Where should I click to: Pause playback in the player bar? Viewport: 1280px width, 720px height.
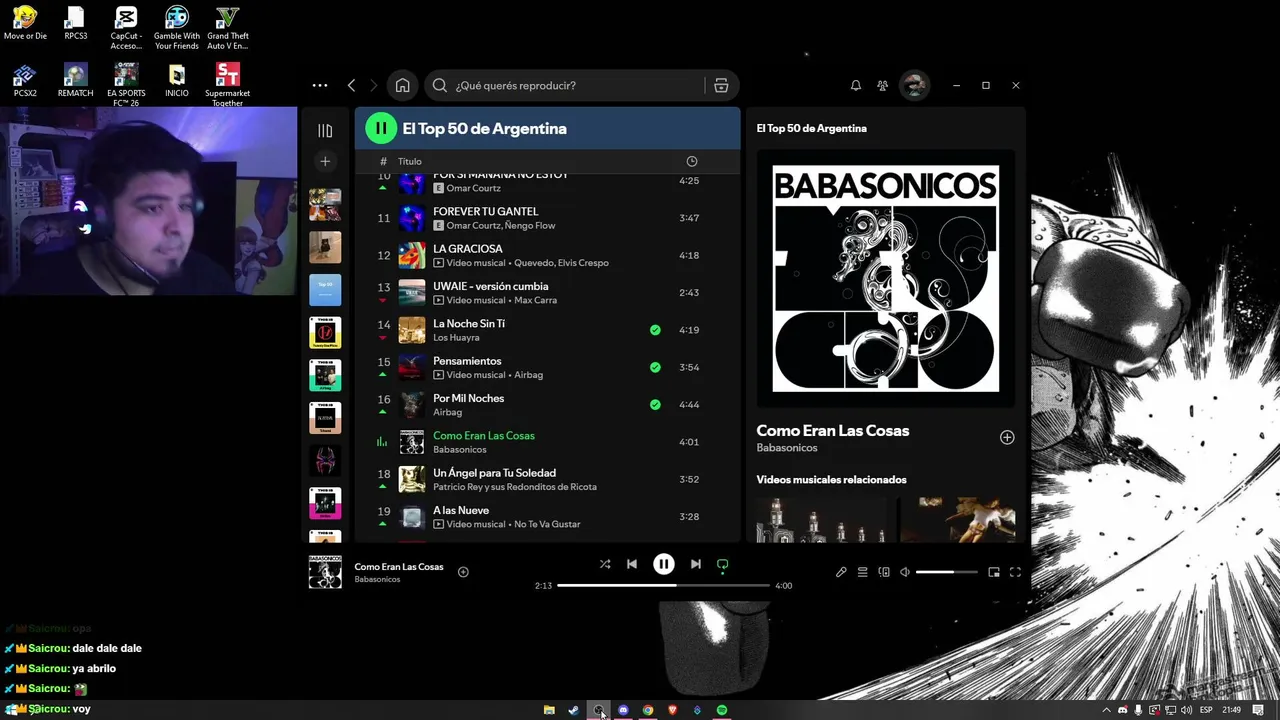click(664, 564)
